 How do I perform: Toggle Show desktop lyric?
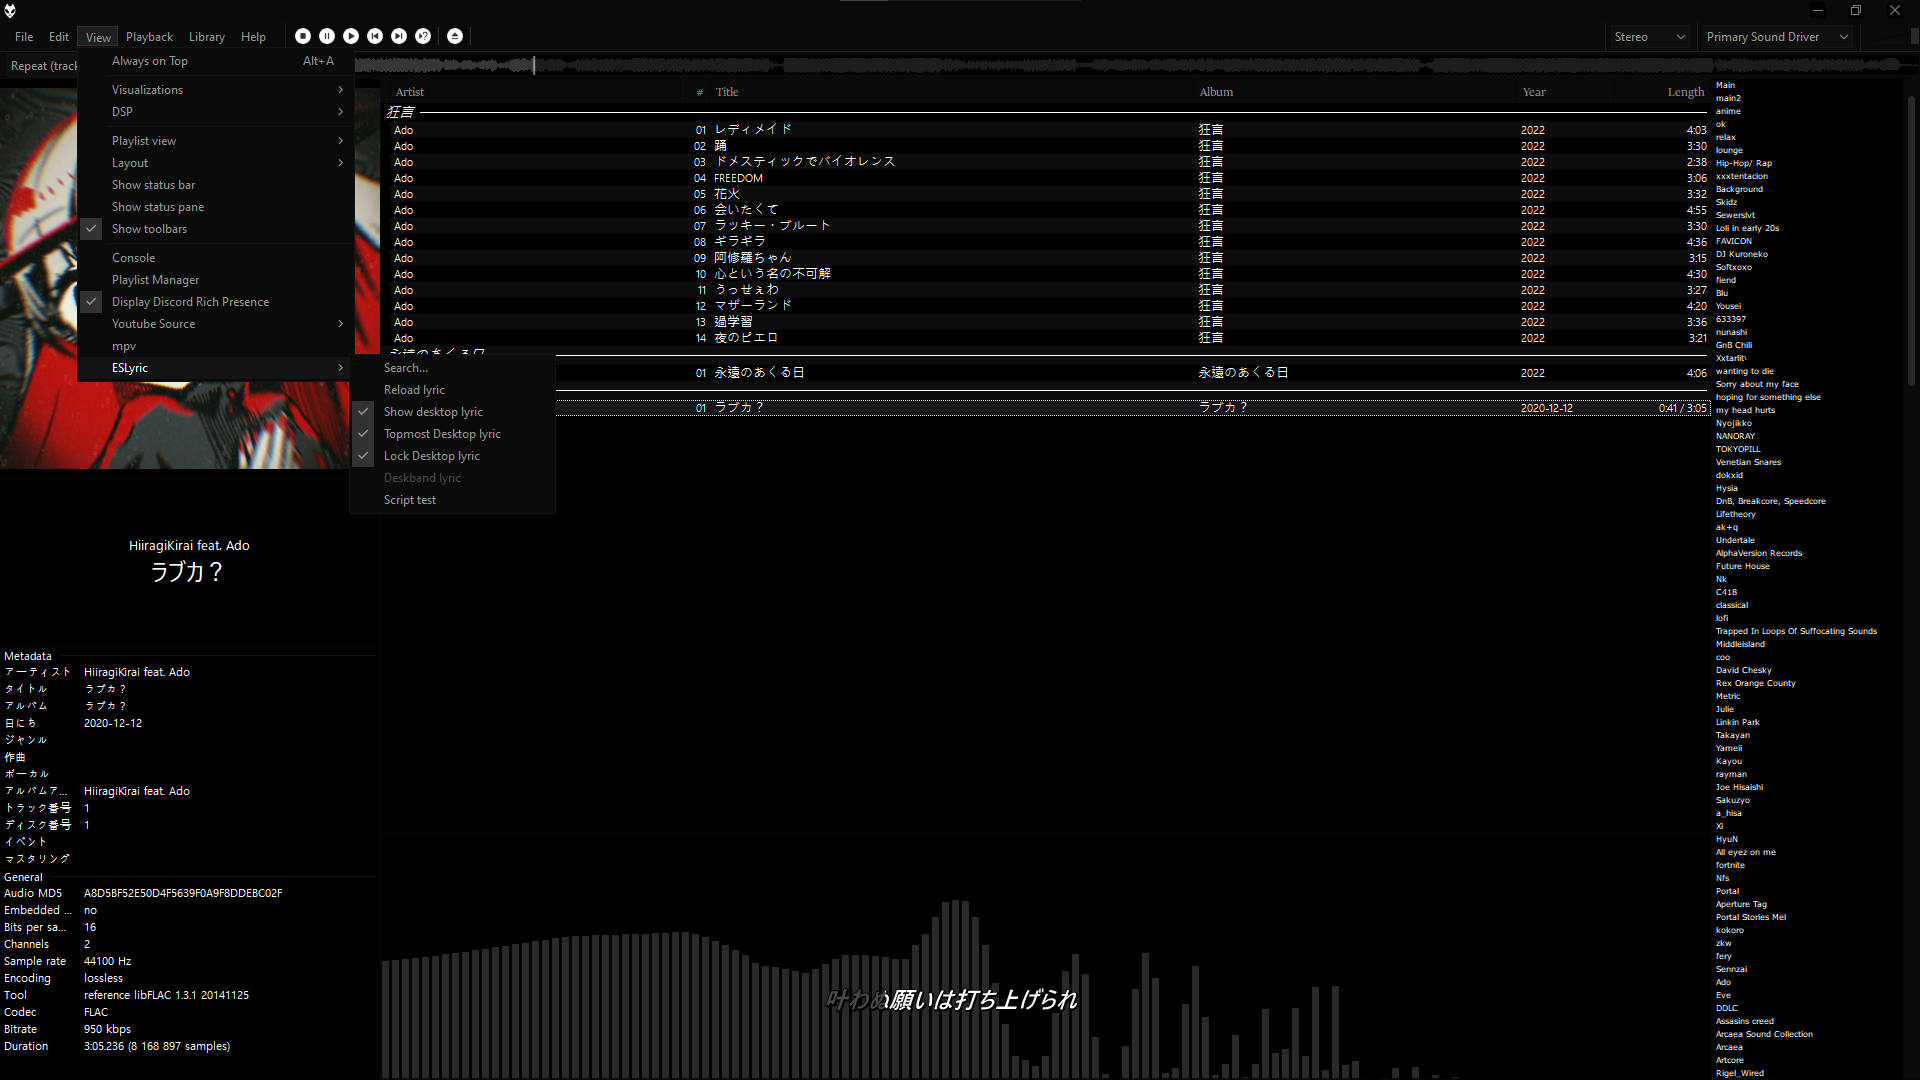(x=434, y=411)
